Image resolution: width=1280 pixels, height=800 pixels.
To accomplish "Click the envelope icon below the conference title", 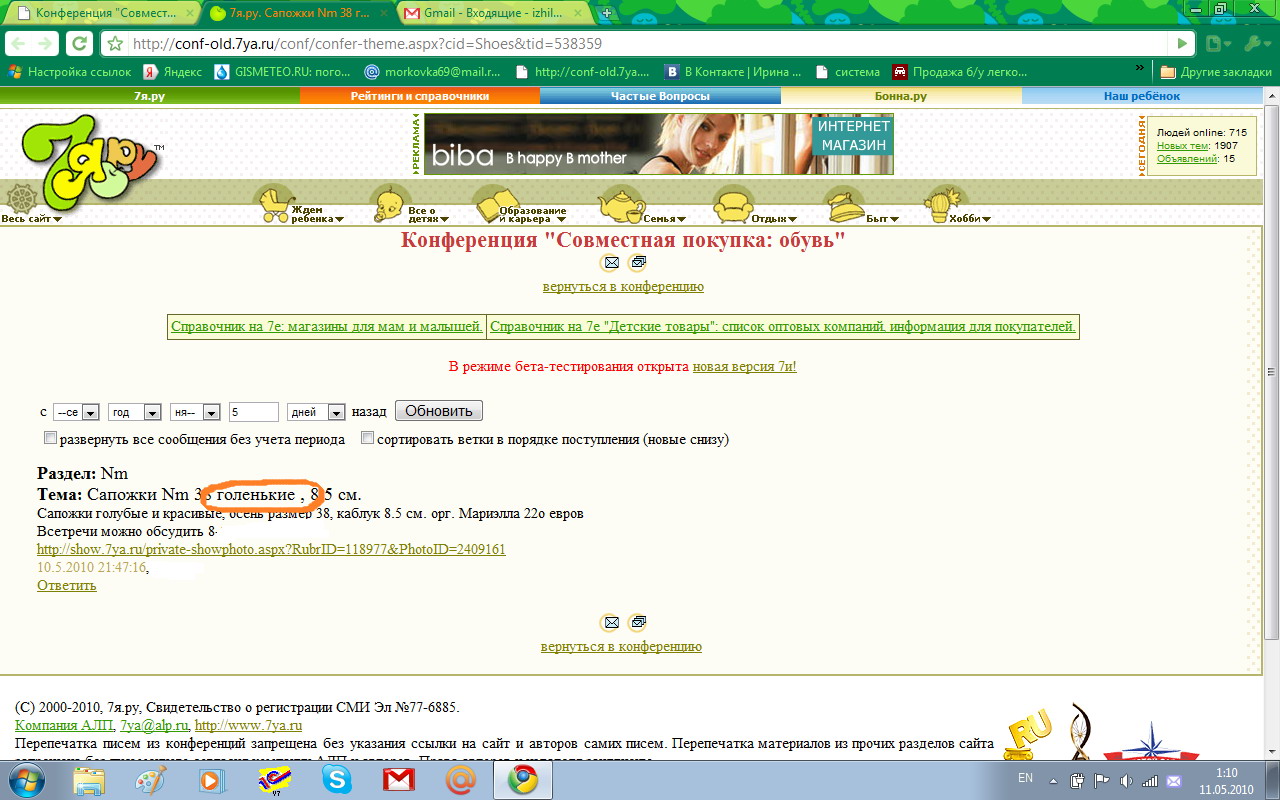I will 611,263.
